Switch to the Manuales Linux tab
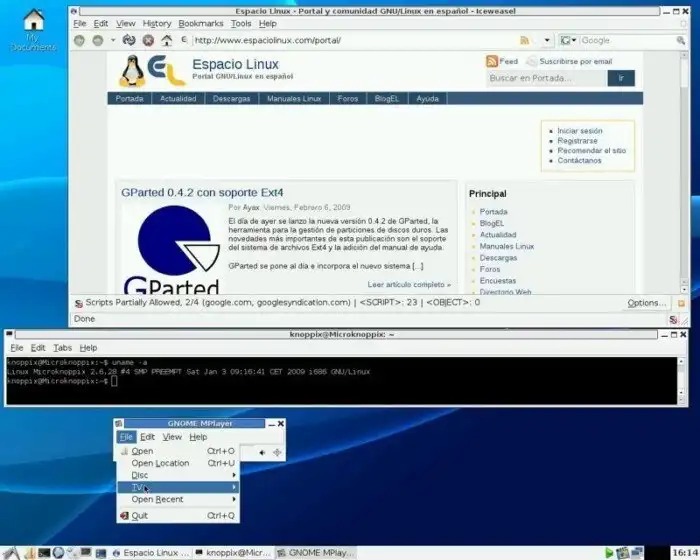The height and width of the screenshot is (560, 700). 294,99
